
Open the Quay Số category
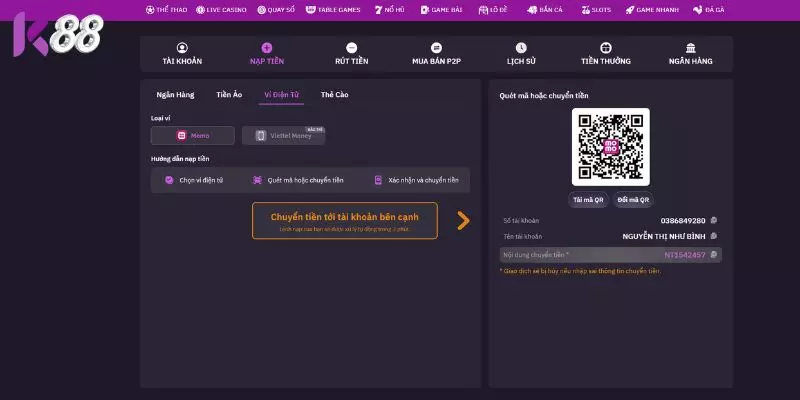tap(276, 10)
